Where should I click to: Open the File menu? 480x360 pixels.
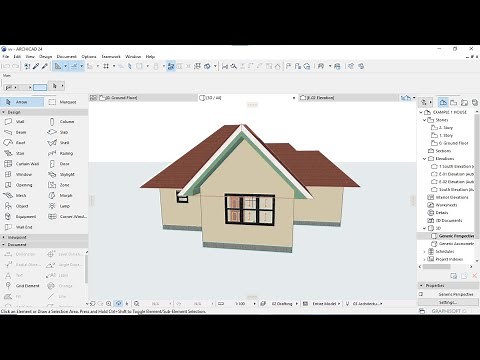[6, 57]
